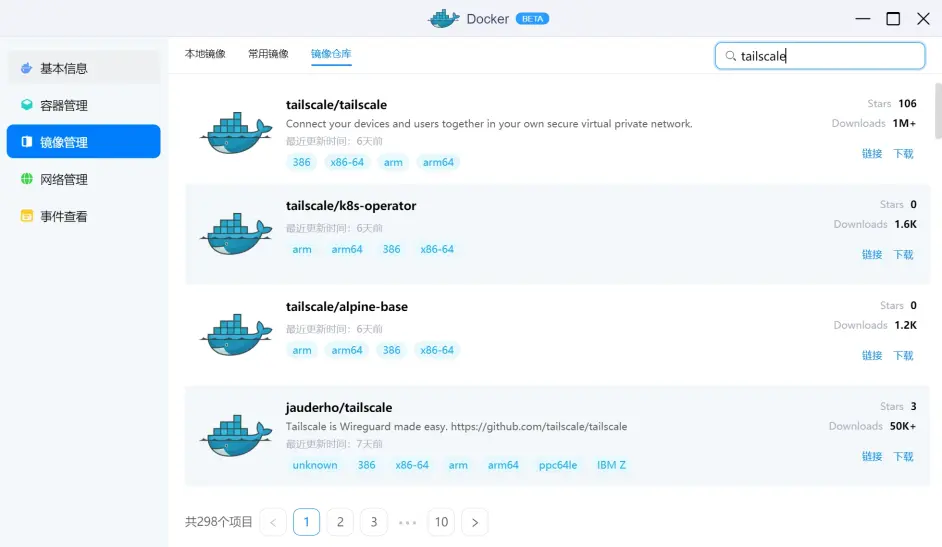Click arm64 tag on tailscale/k8s-operator
The height and width of the screenshot is (547, 942).
coord(347,249)
